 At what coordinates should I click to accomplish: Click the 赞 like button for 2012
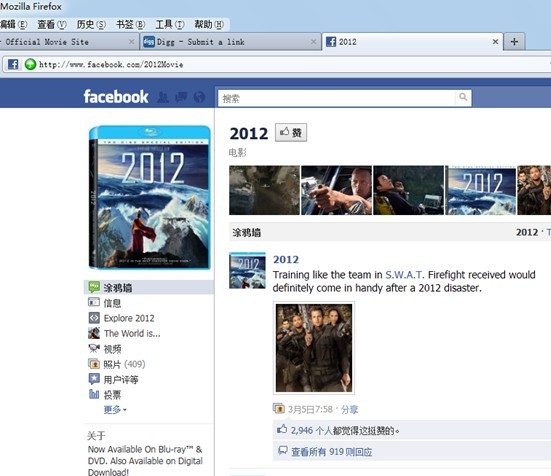click(291, 132)
